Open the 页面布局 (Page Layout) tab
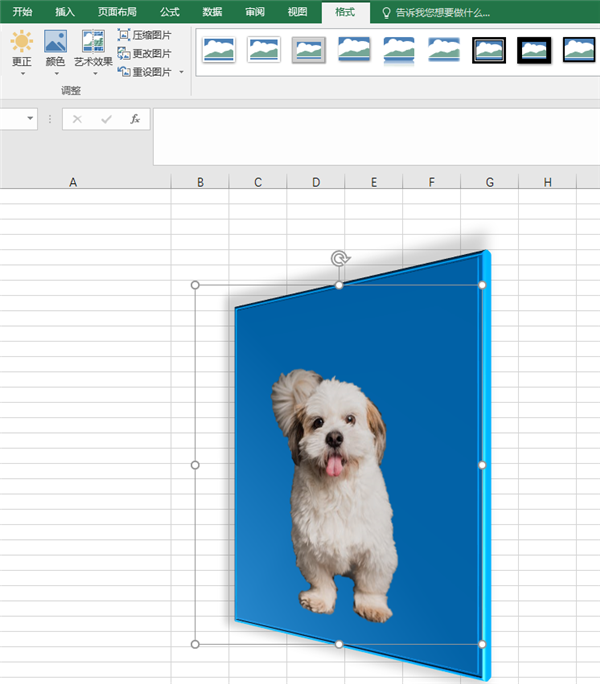The height and width of the screenshot is (684, 600). coord(117,12)
